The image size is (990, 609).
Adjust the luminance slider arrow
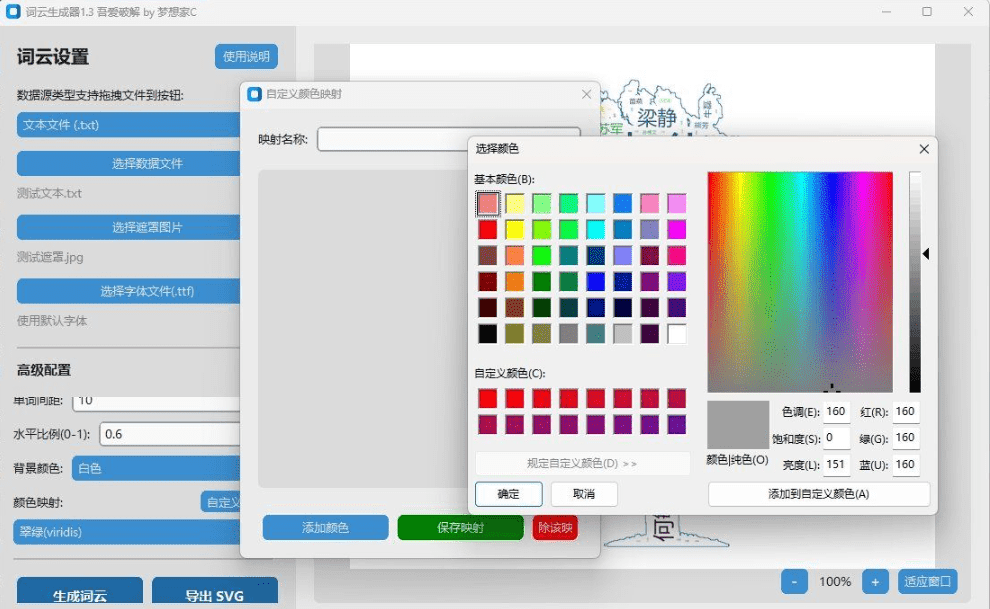(x=927, y=254)
